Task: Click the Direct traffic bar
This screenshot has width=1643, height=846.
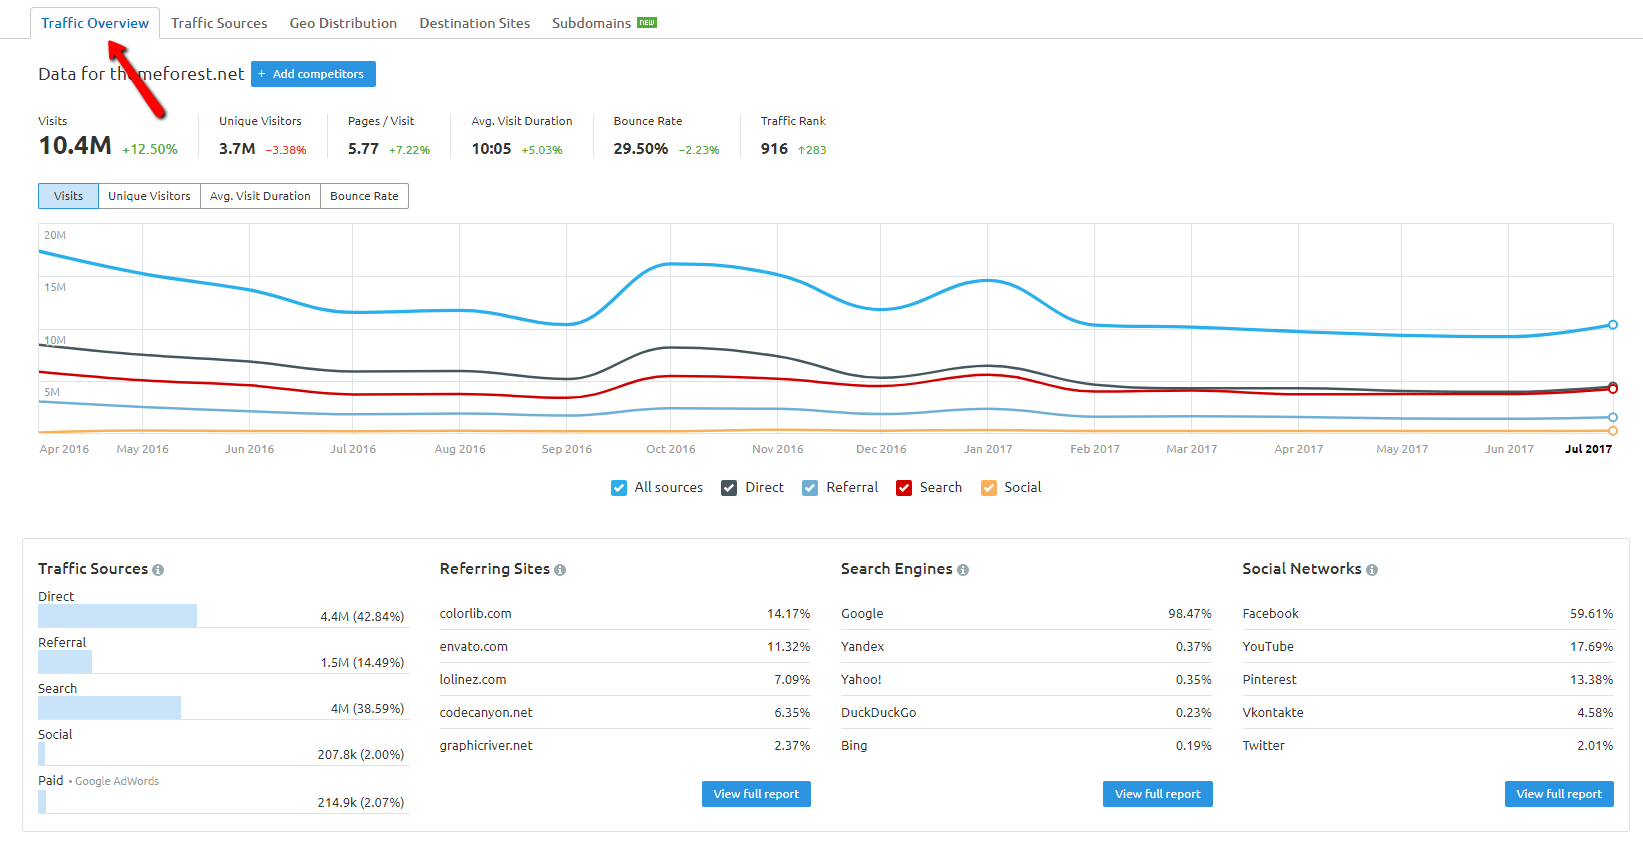Action: tap(117, 616)
